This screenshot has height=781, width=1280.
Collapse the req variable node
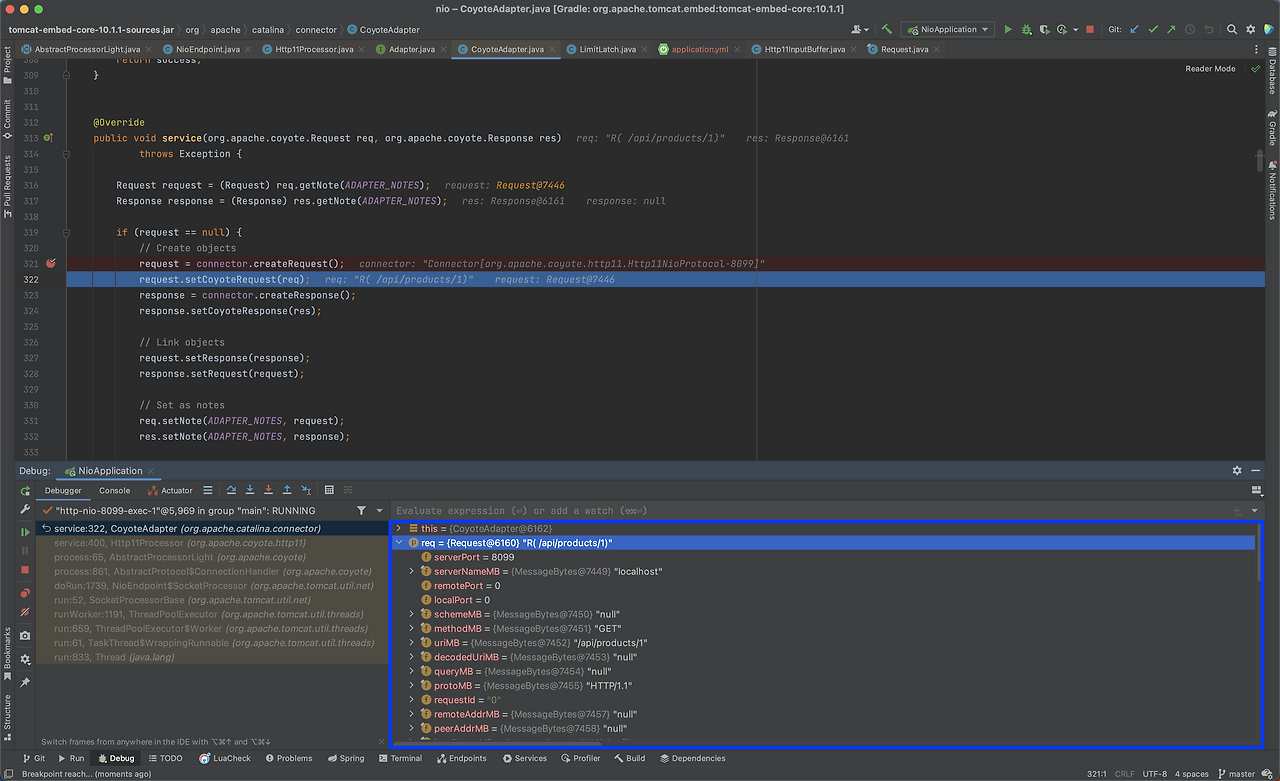coord(399,543)
